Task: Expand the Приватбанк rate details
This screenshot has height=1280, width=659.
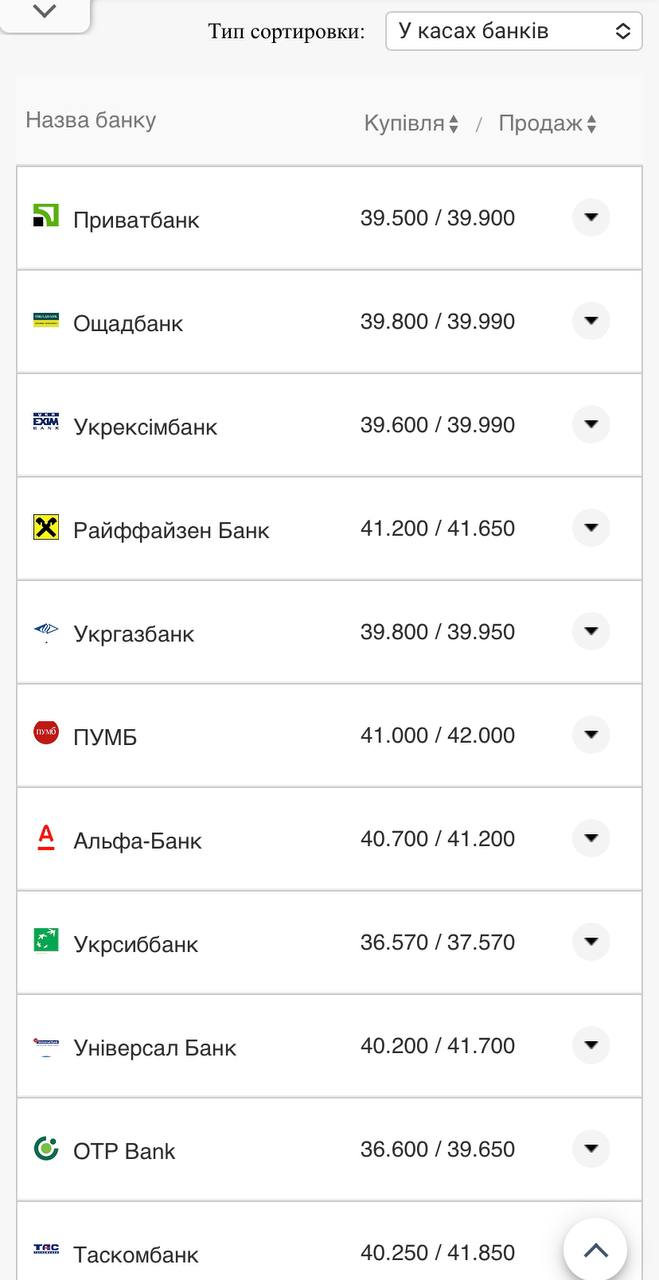Action: 591,217
